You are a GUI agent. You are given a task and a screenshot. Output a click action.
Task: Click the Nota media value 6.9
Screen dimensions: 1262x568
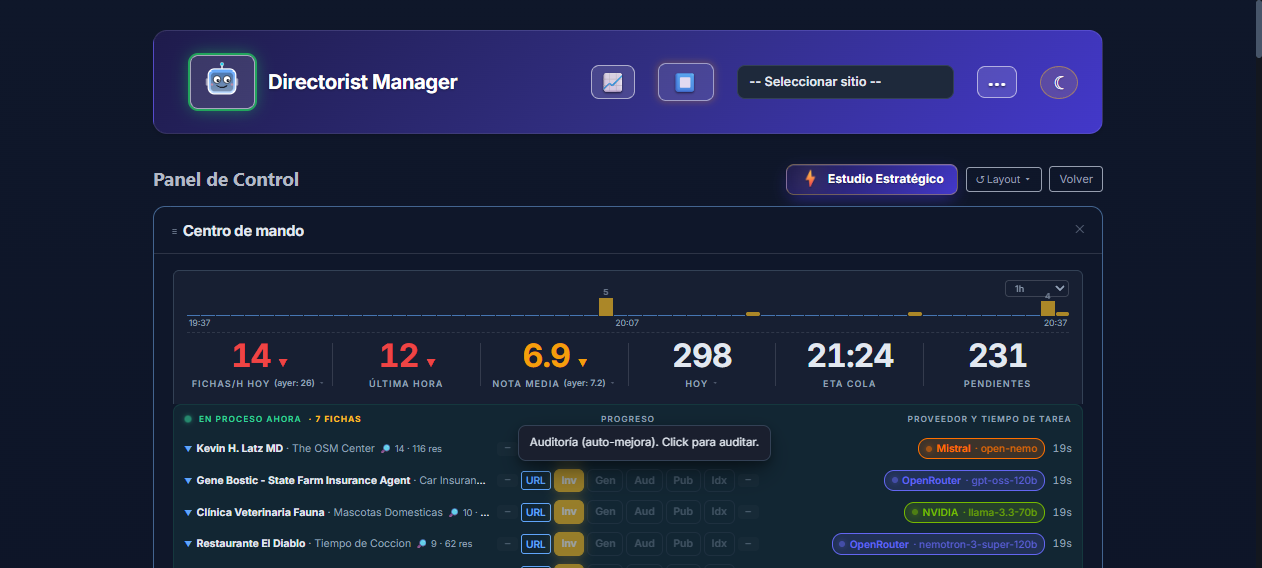(x=546, y=356)
